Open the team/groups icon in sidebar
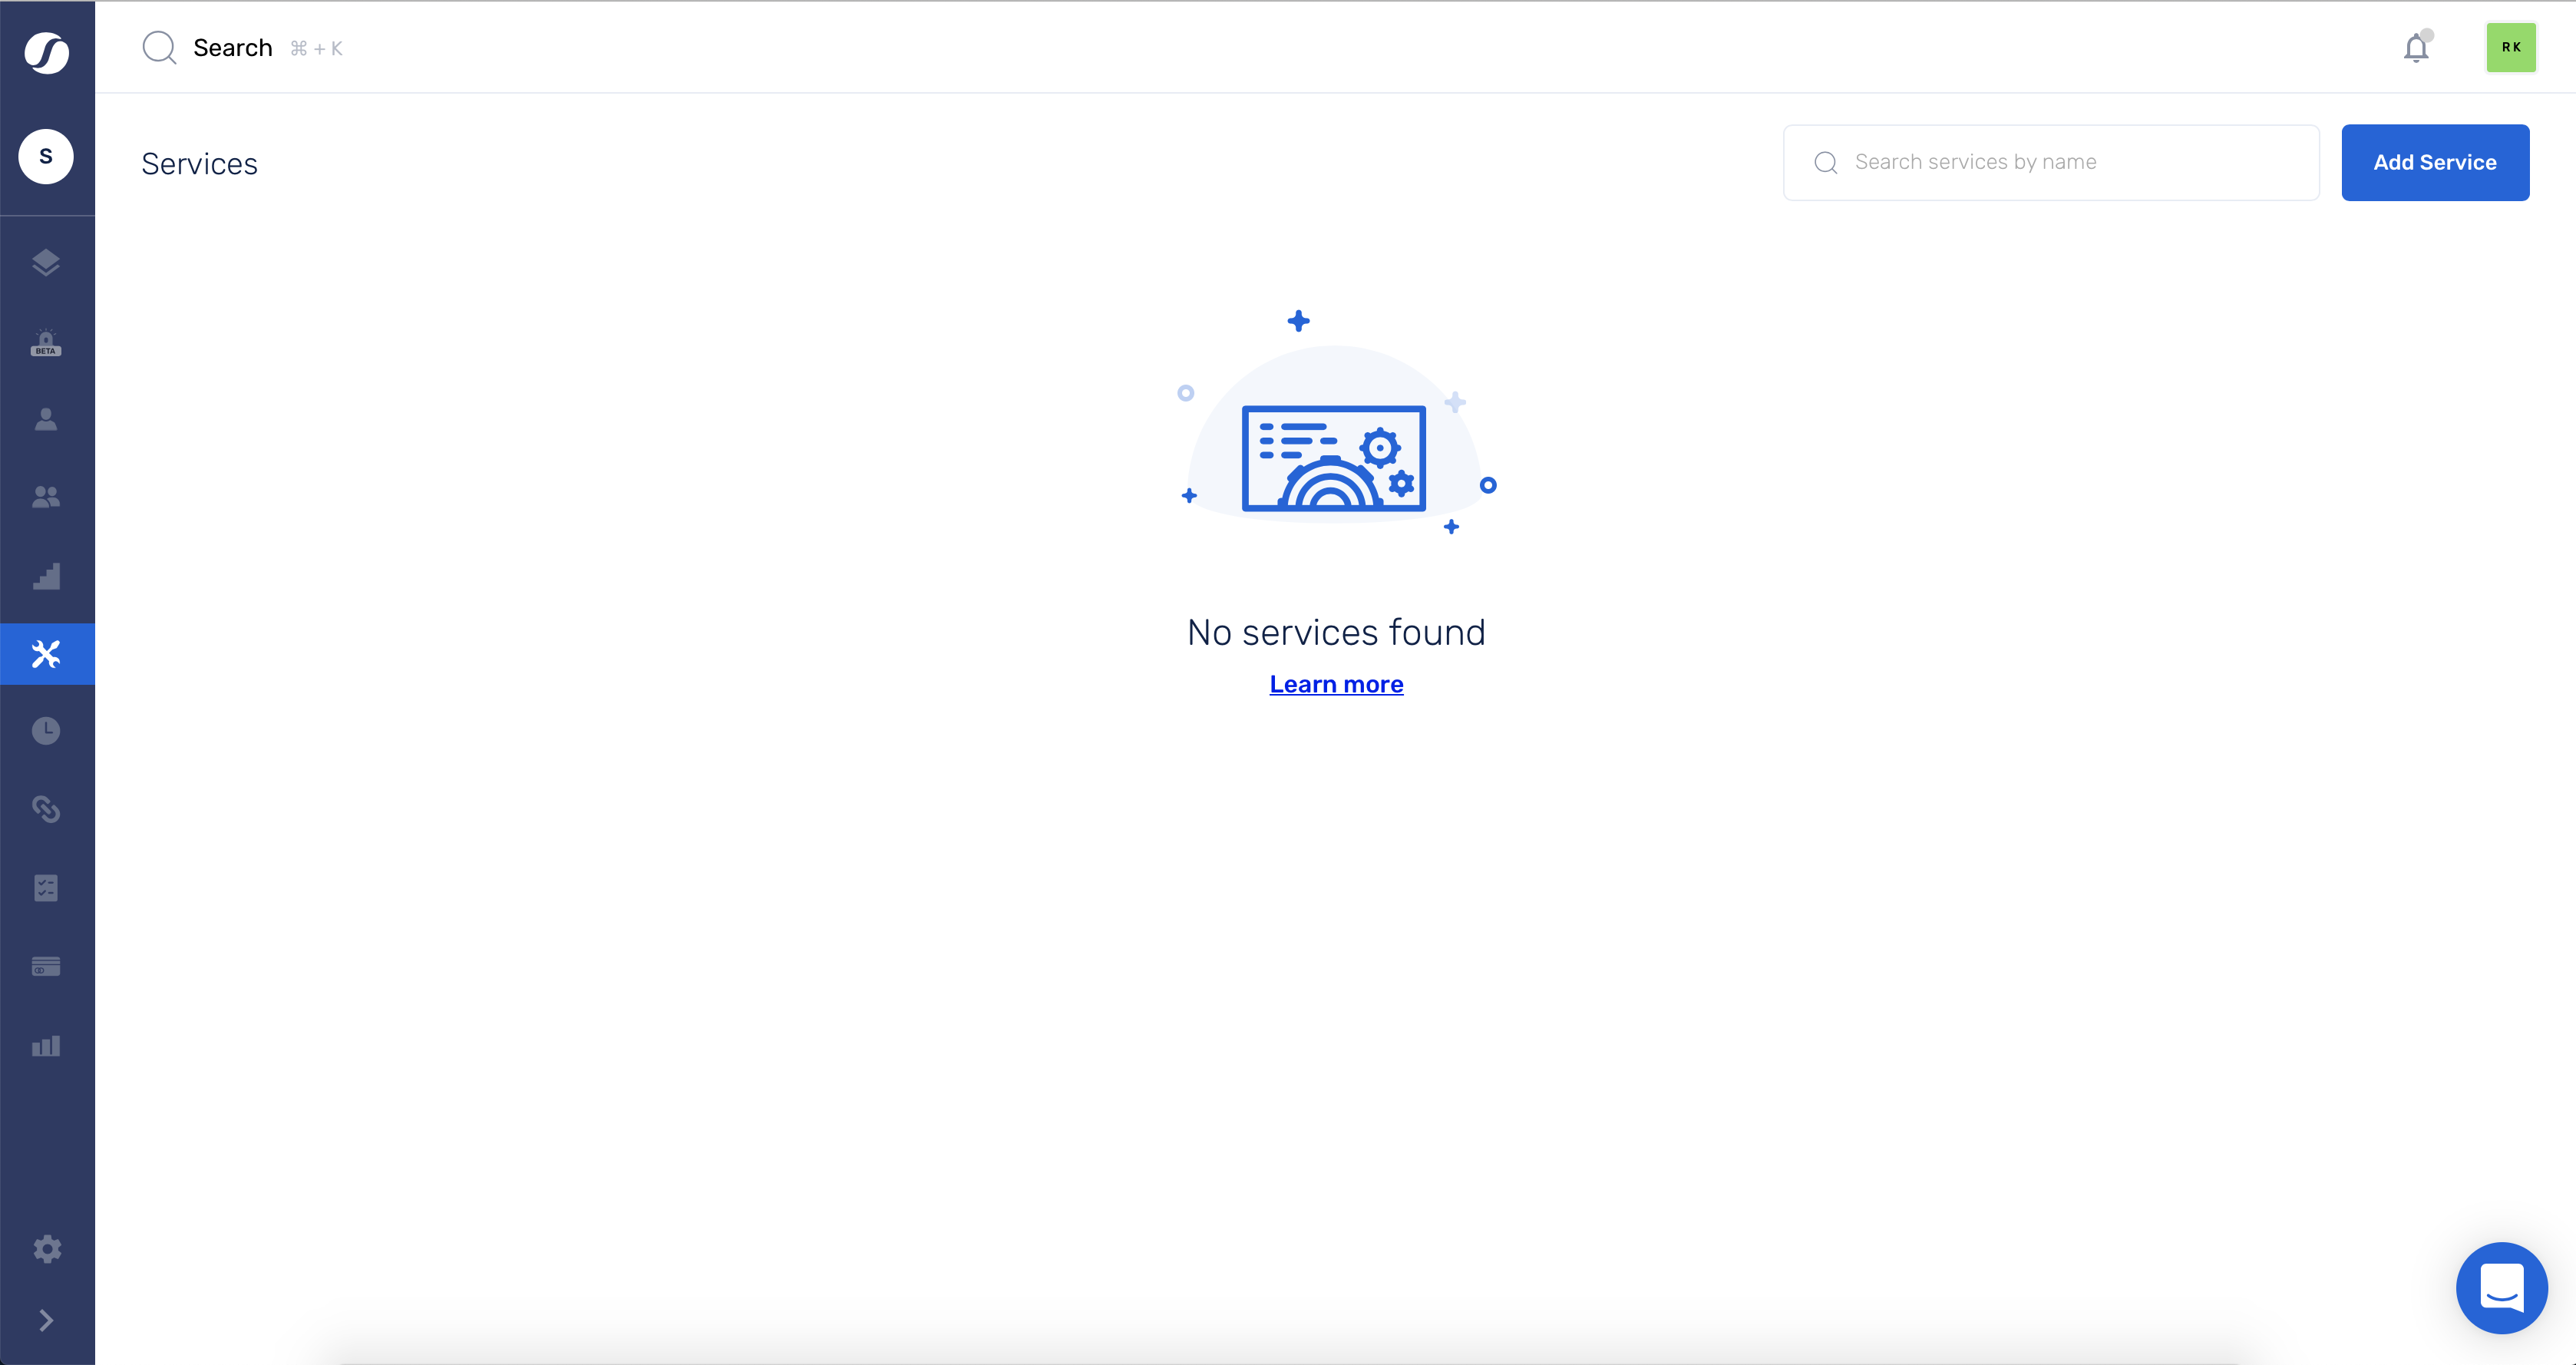The width and height of the screenshot is (2576, 1365). coord(48,496)
